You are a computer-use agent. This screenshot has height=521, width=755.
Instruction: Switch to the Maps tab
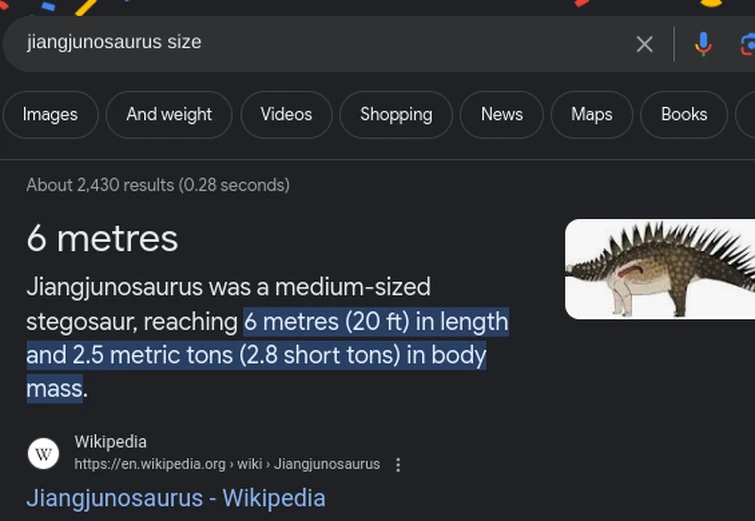tap(591, 115)
